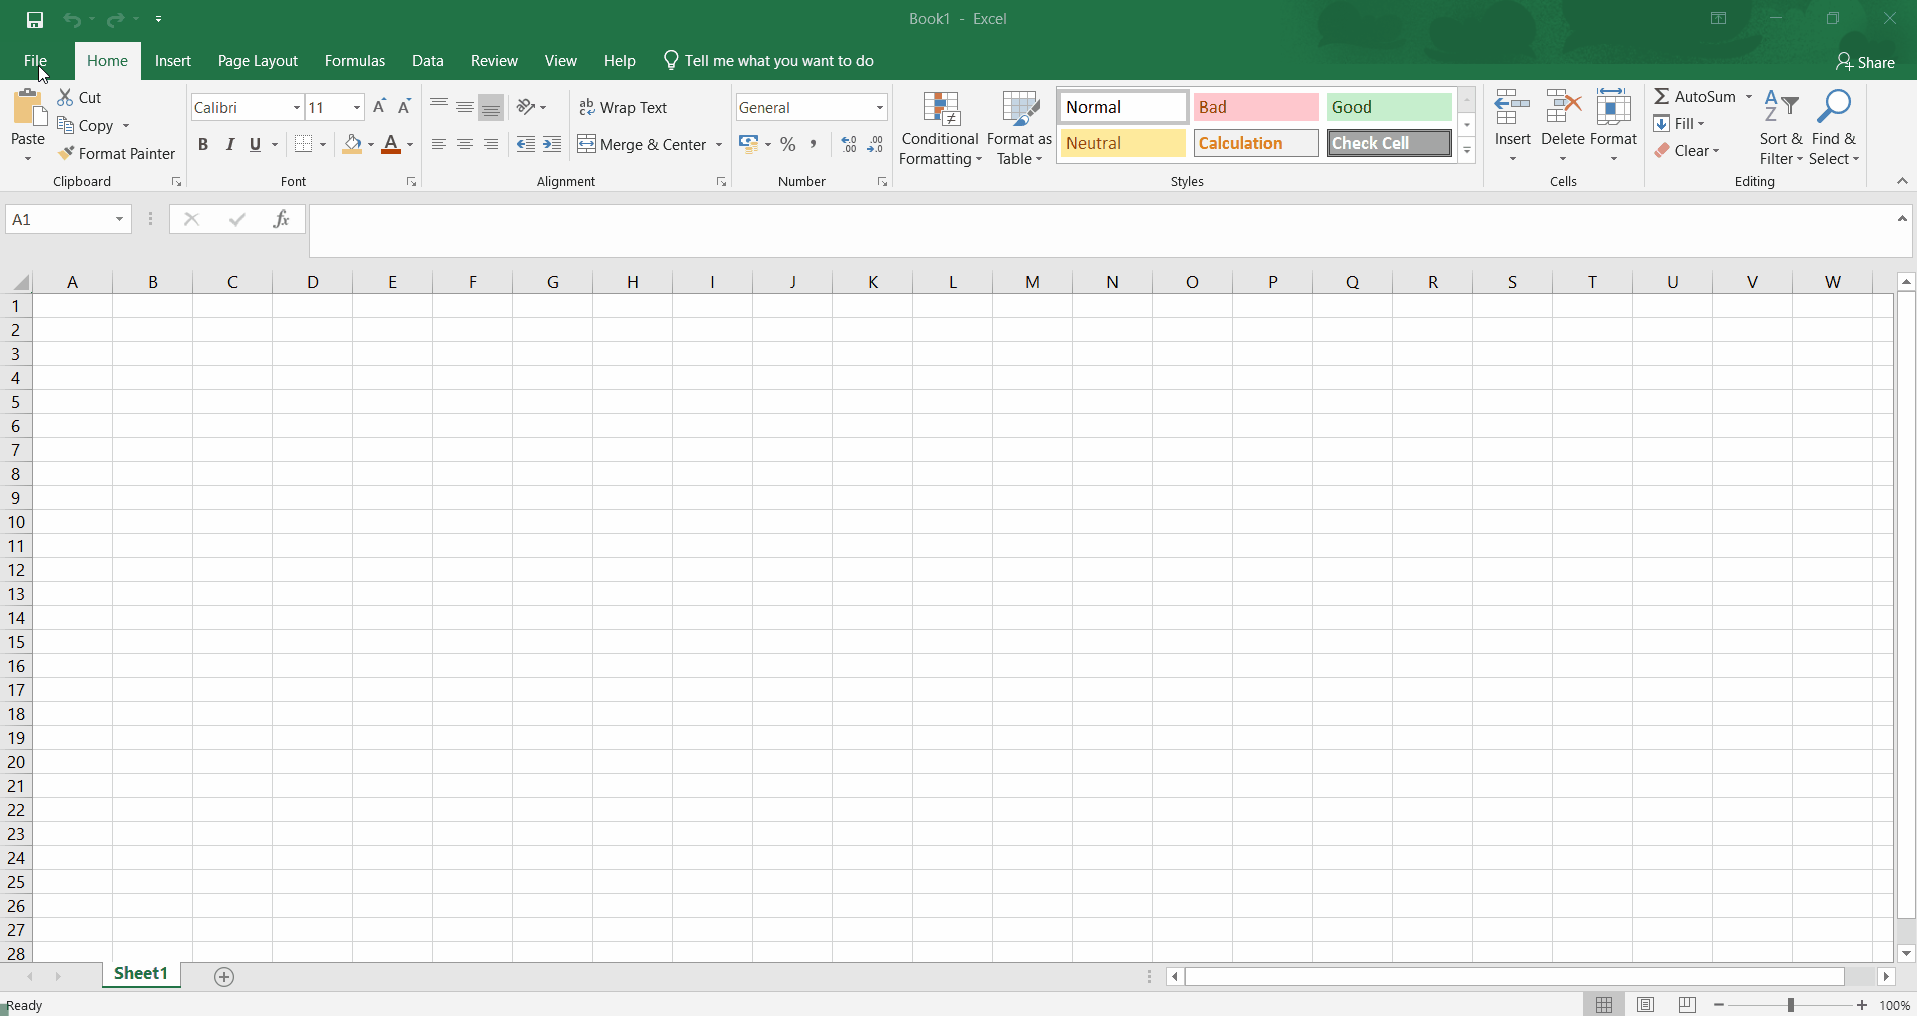
Task: Click the Percent Style icon
Action: (788, 144)
